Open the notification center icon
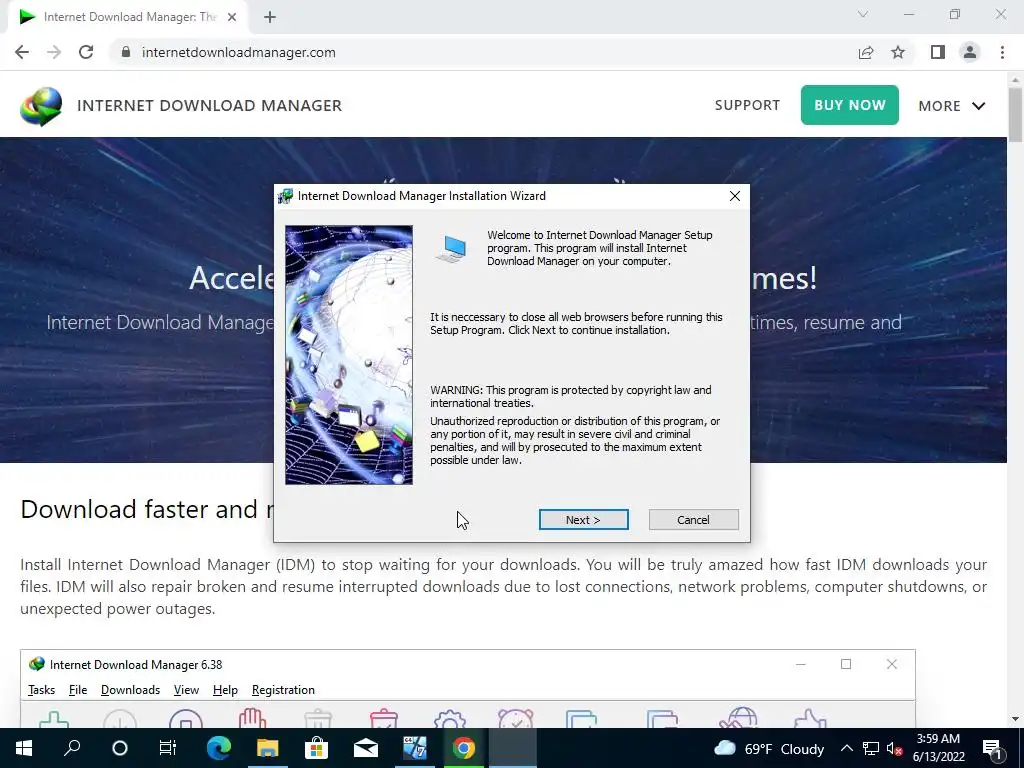The width and height of the screenshot is (1024, 768). click(992, 748)
